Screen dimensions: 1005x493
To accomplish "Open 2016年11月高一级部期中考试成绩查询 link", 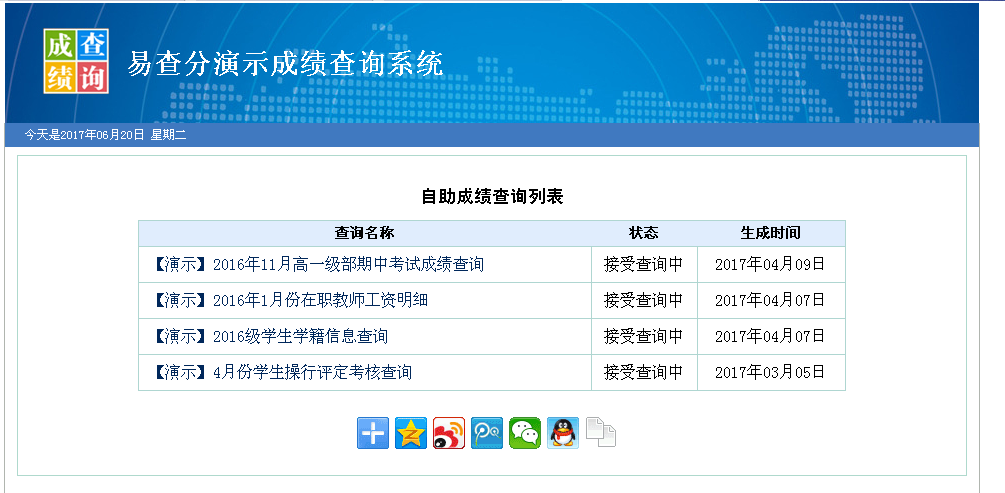I will tap(319, 264).
